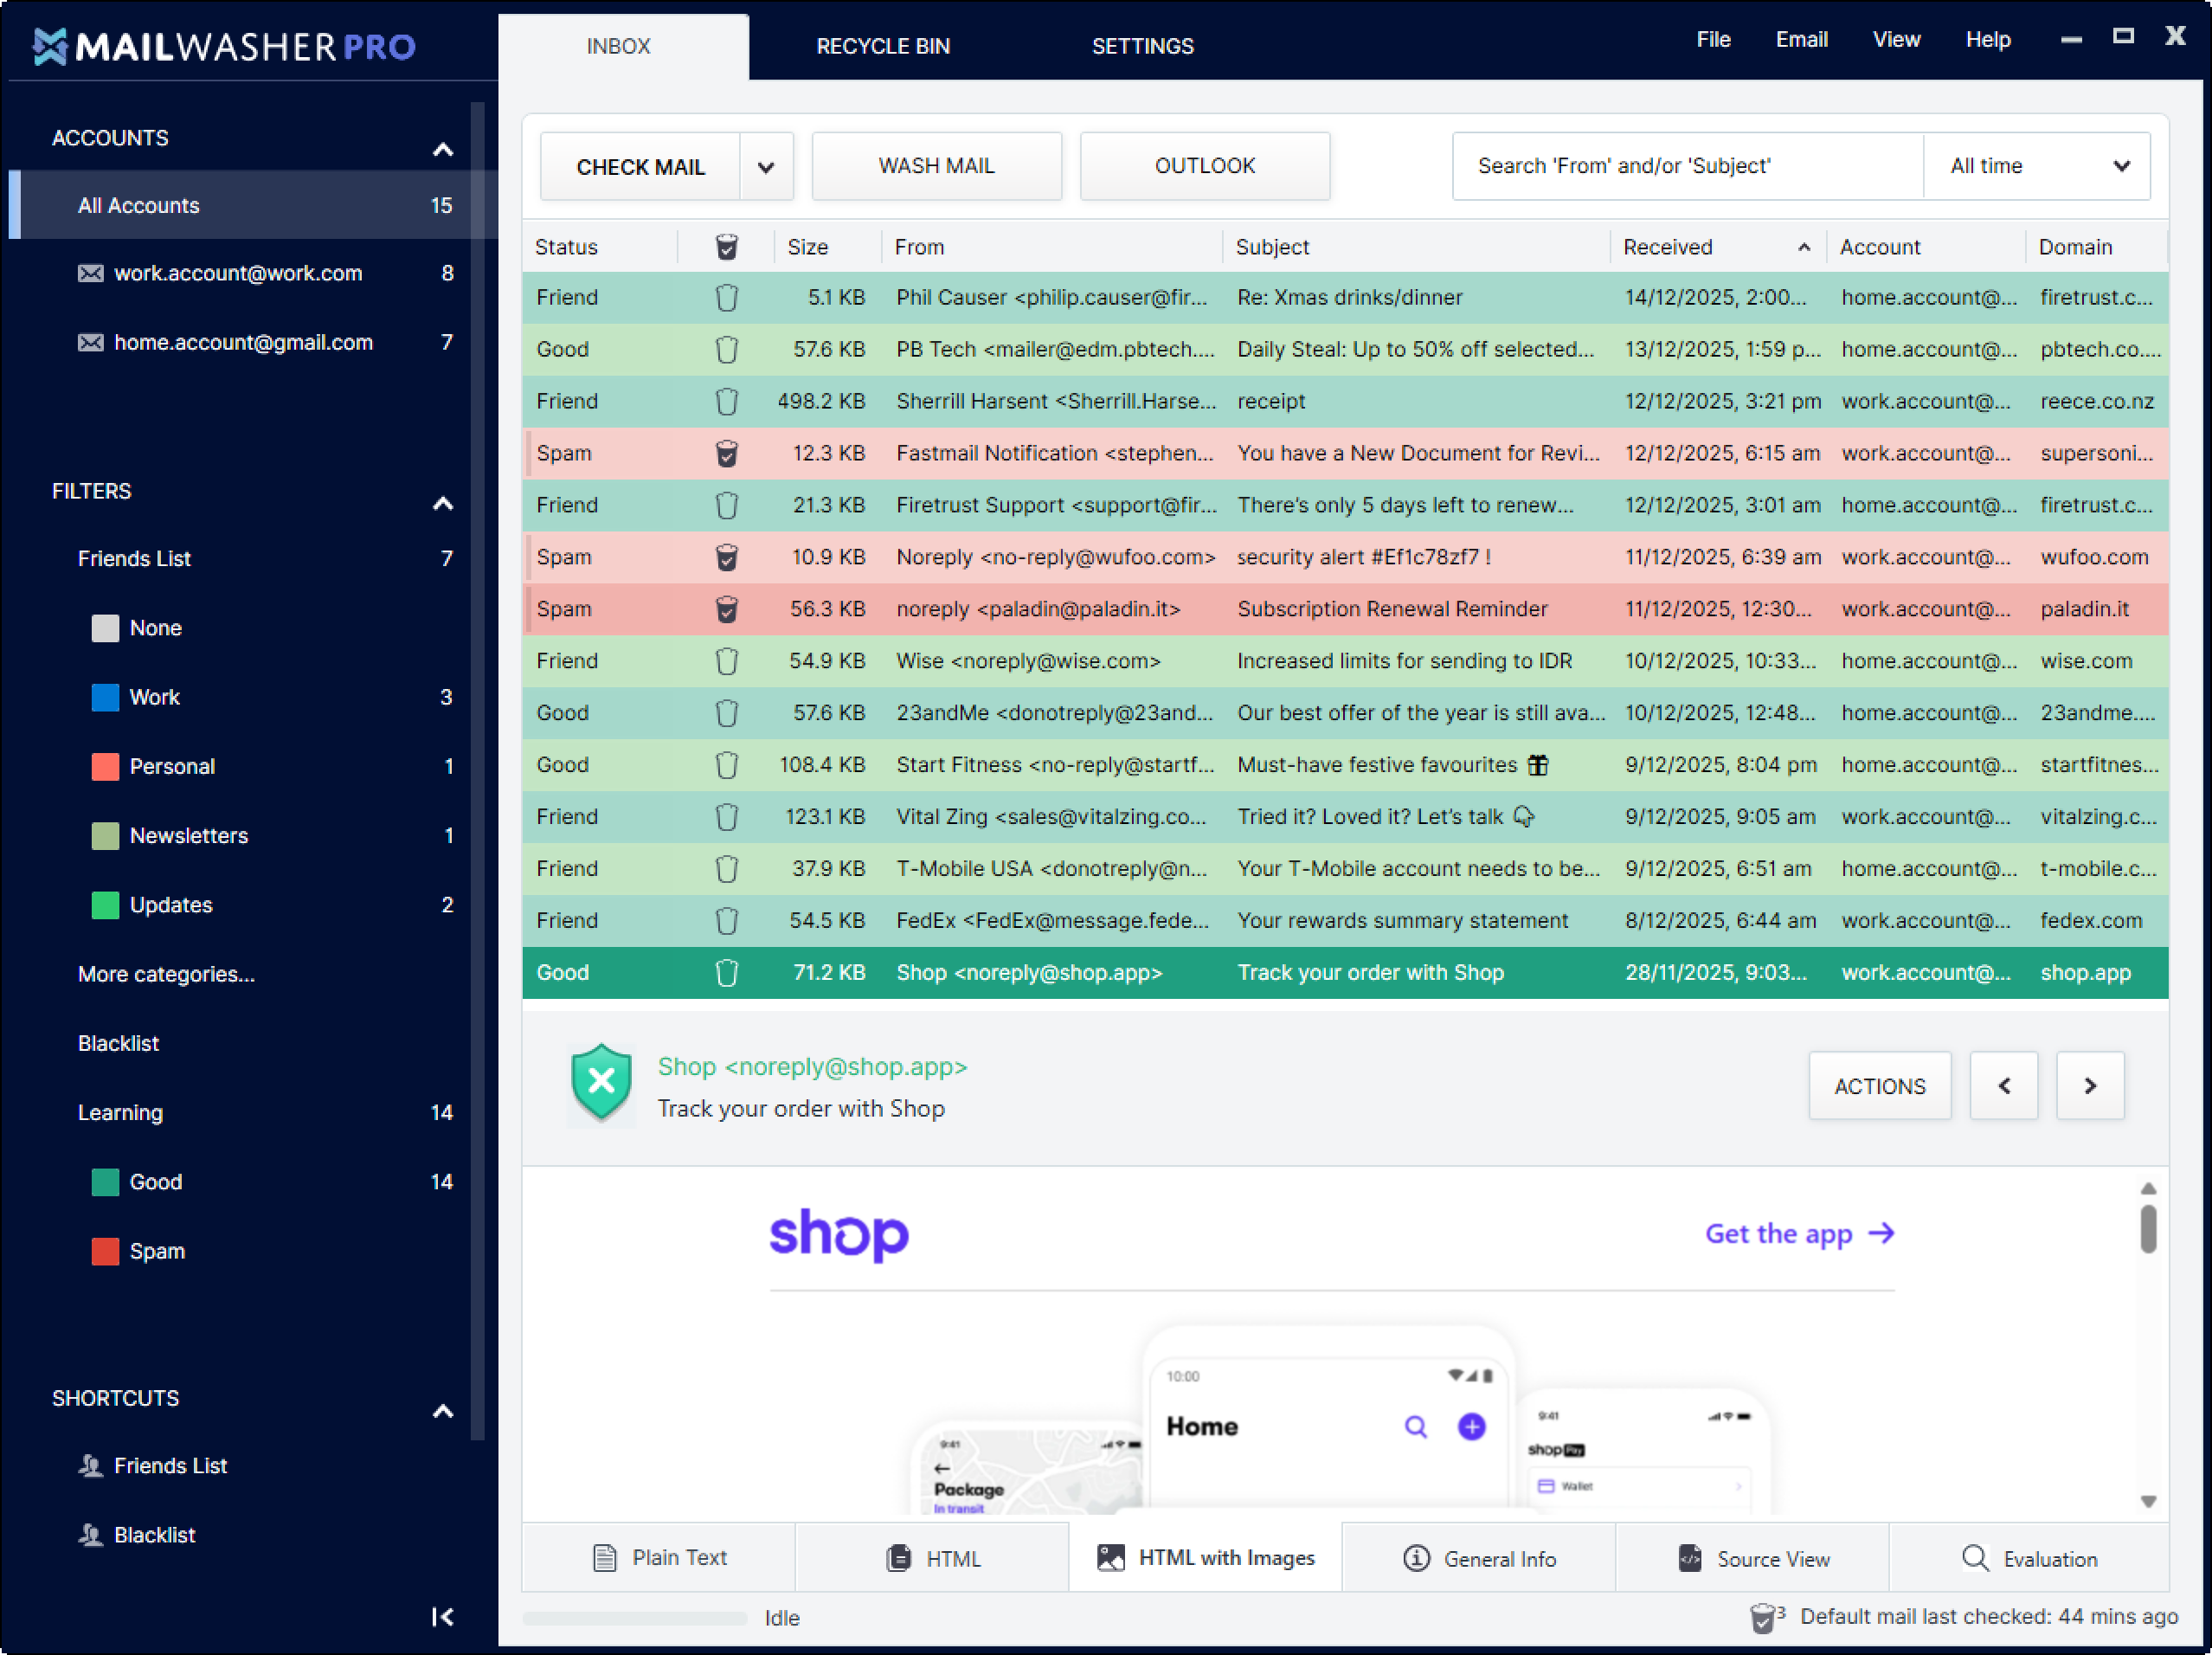2212x1655 pixels.
Task: Go to next email arrow
Action: click(2090, 1086)
